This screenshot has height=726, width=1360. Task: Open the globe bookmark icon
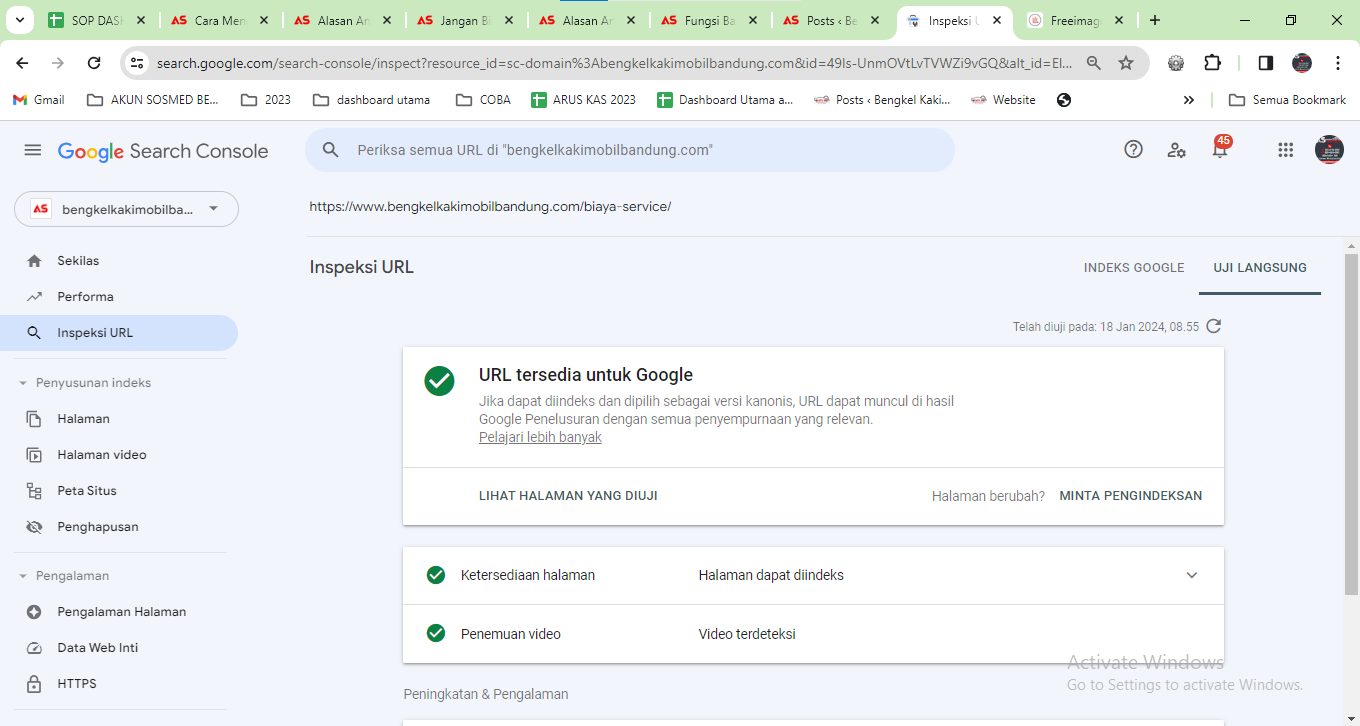(1064, 100)
